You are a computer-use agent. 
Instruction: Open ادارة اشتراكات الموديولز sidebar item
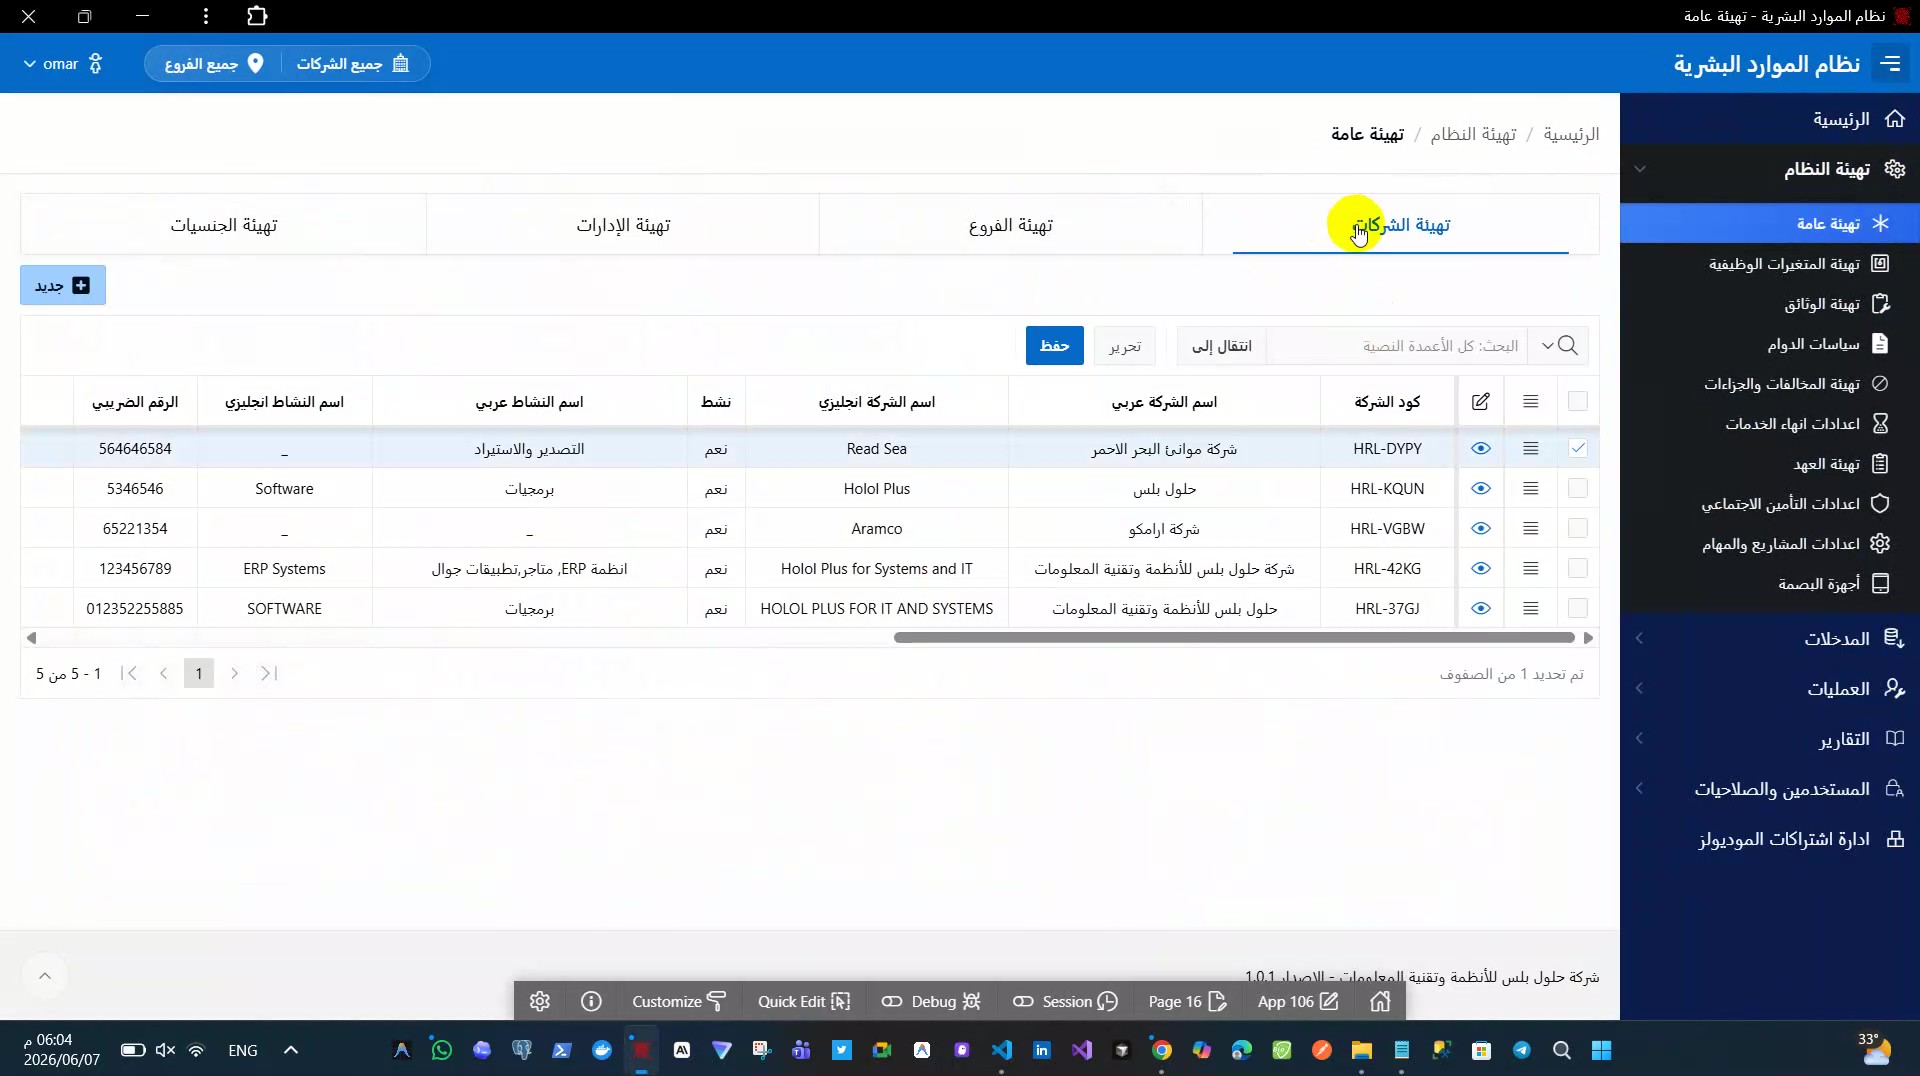pos(1770,839)
